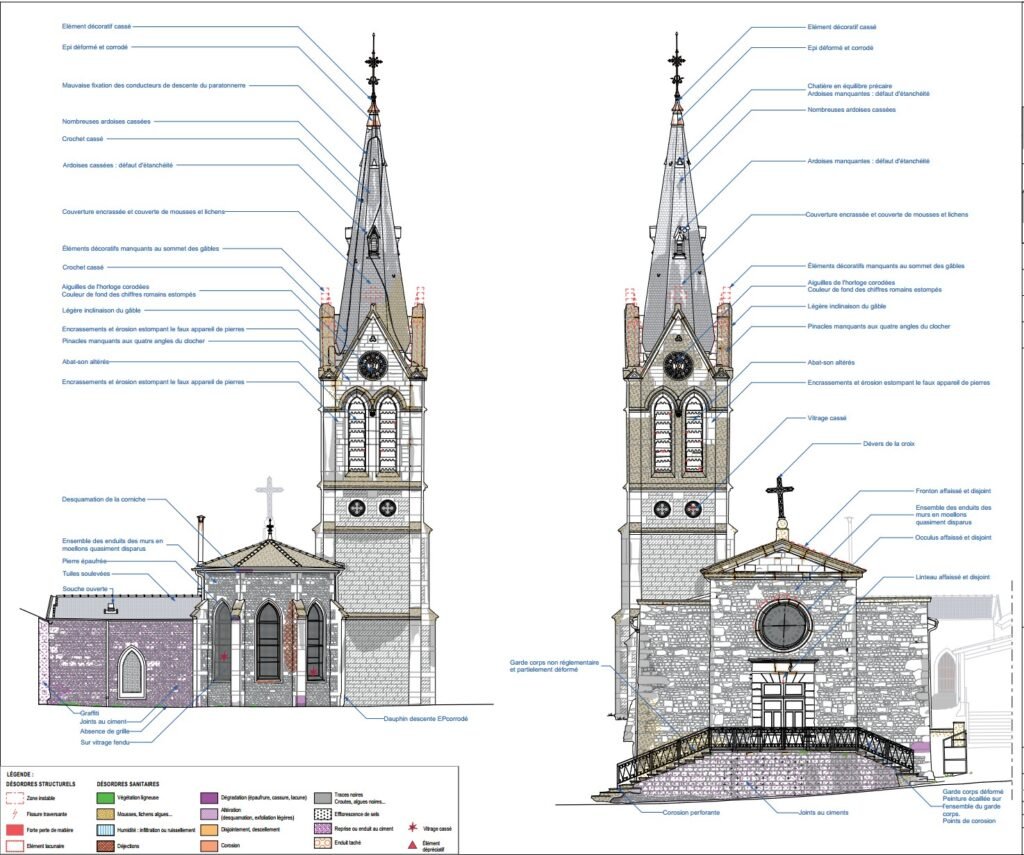Screen dimensions: 1024x855
Task: Click the green Végétation ligneuse swatch
Action: coord(104,798)
